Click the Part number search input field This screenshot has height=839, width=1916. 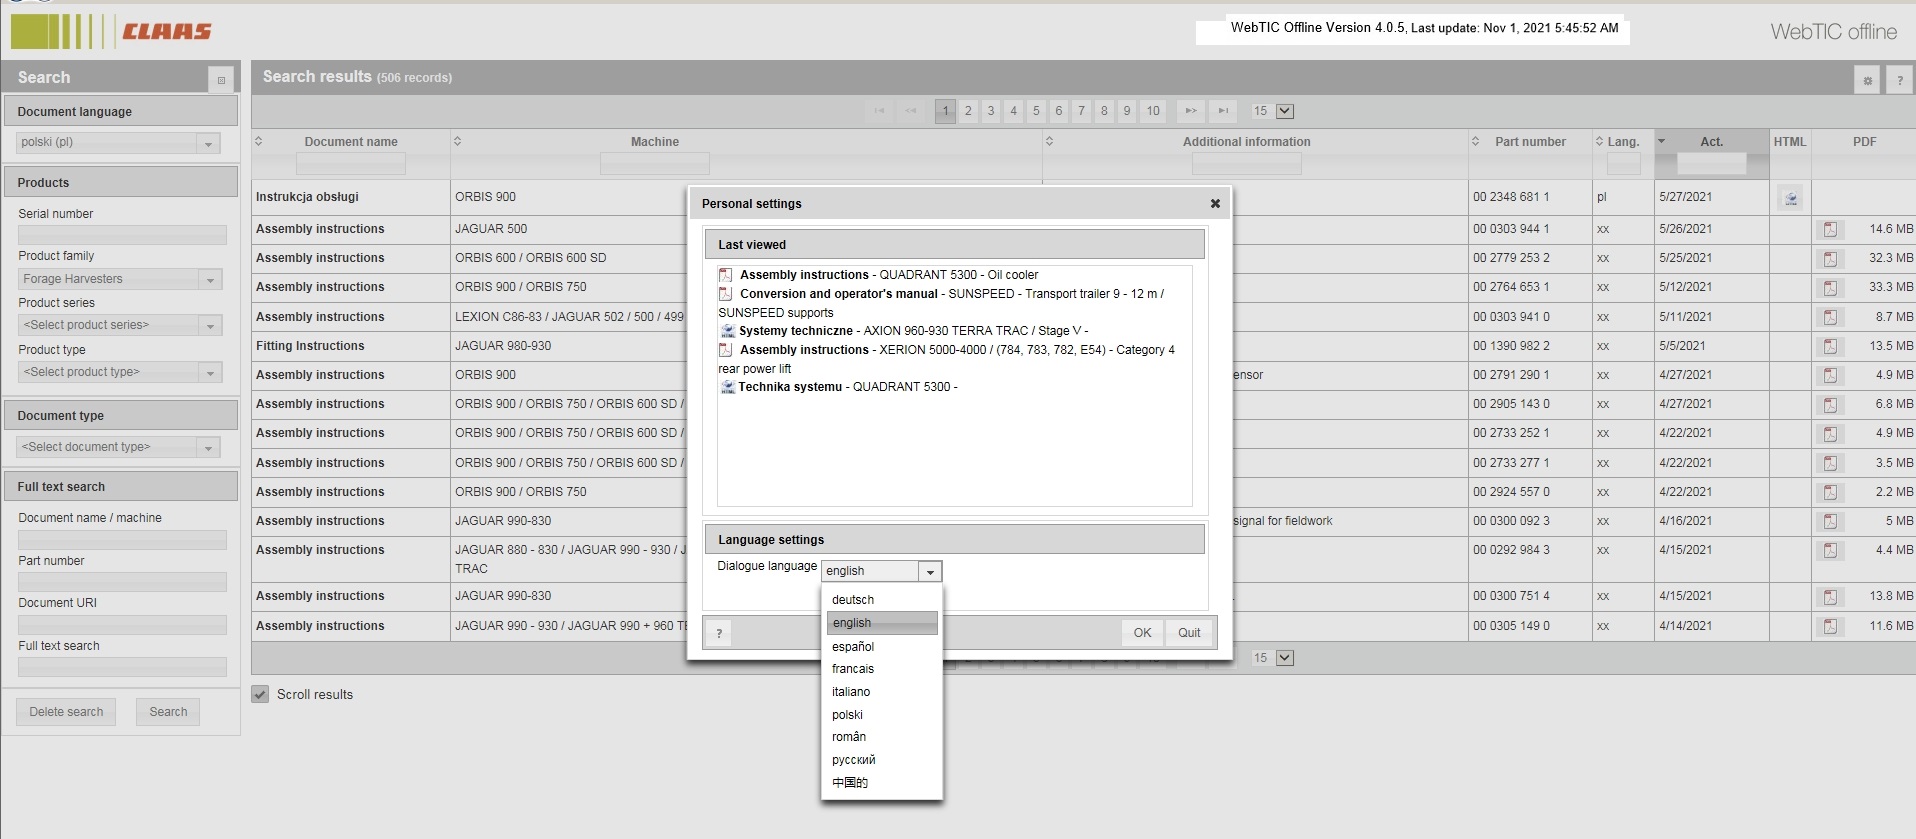pos(122,582)
